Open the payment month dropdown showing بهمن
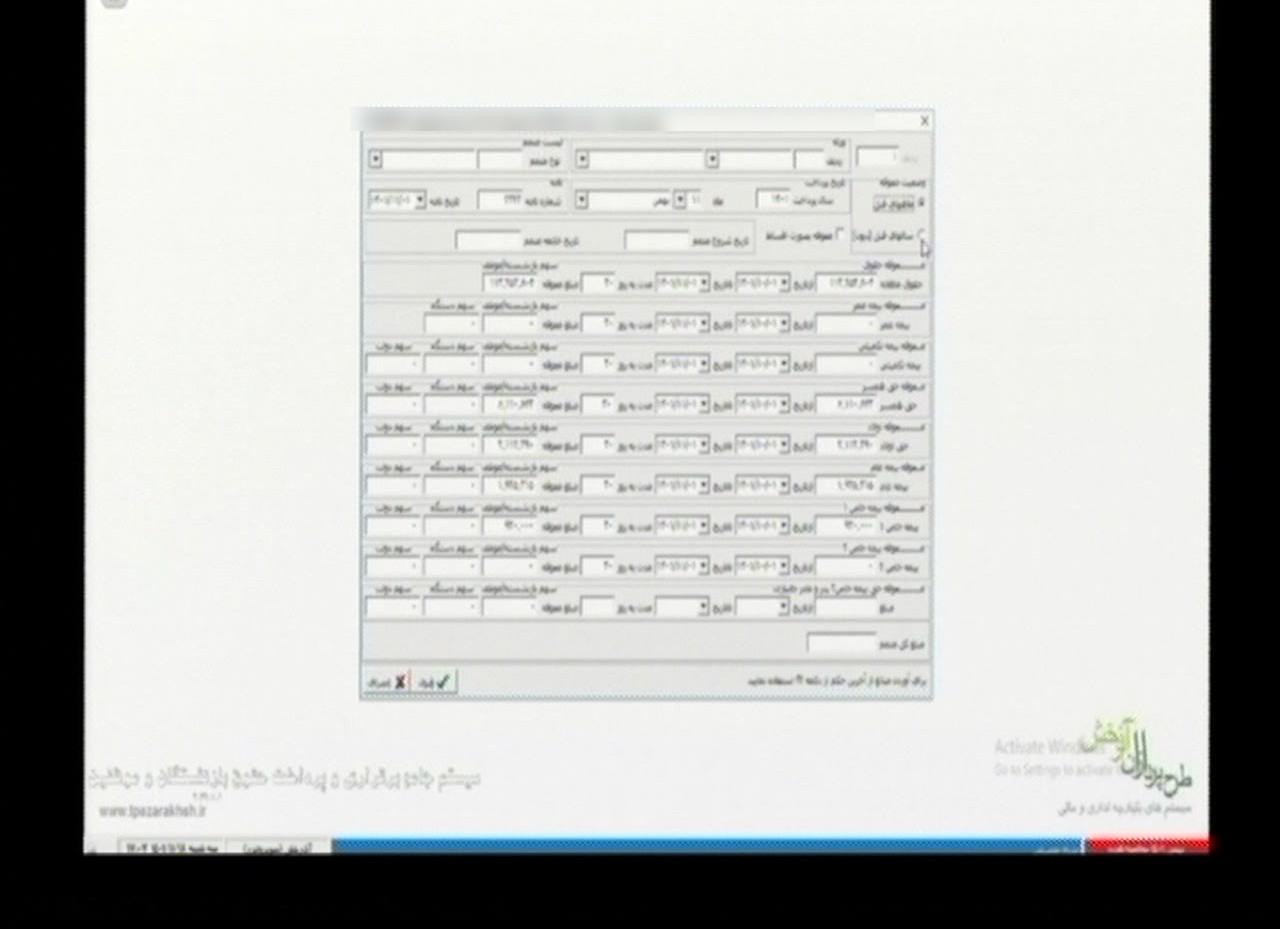The image size is (1280, 929). tap(581, 201)
